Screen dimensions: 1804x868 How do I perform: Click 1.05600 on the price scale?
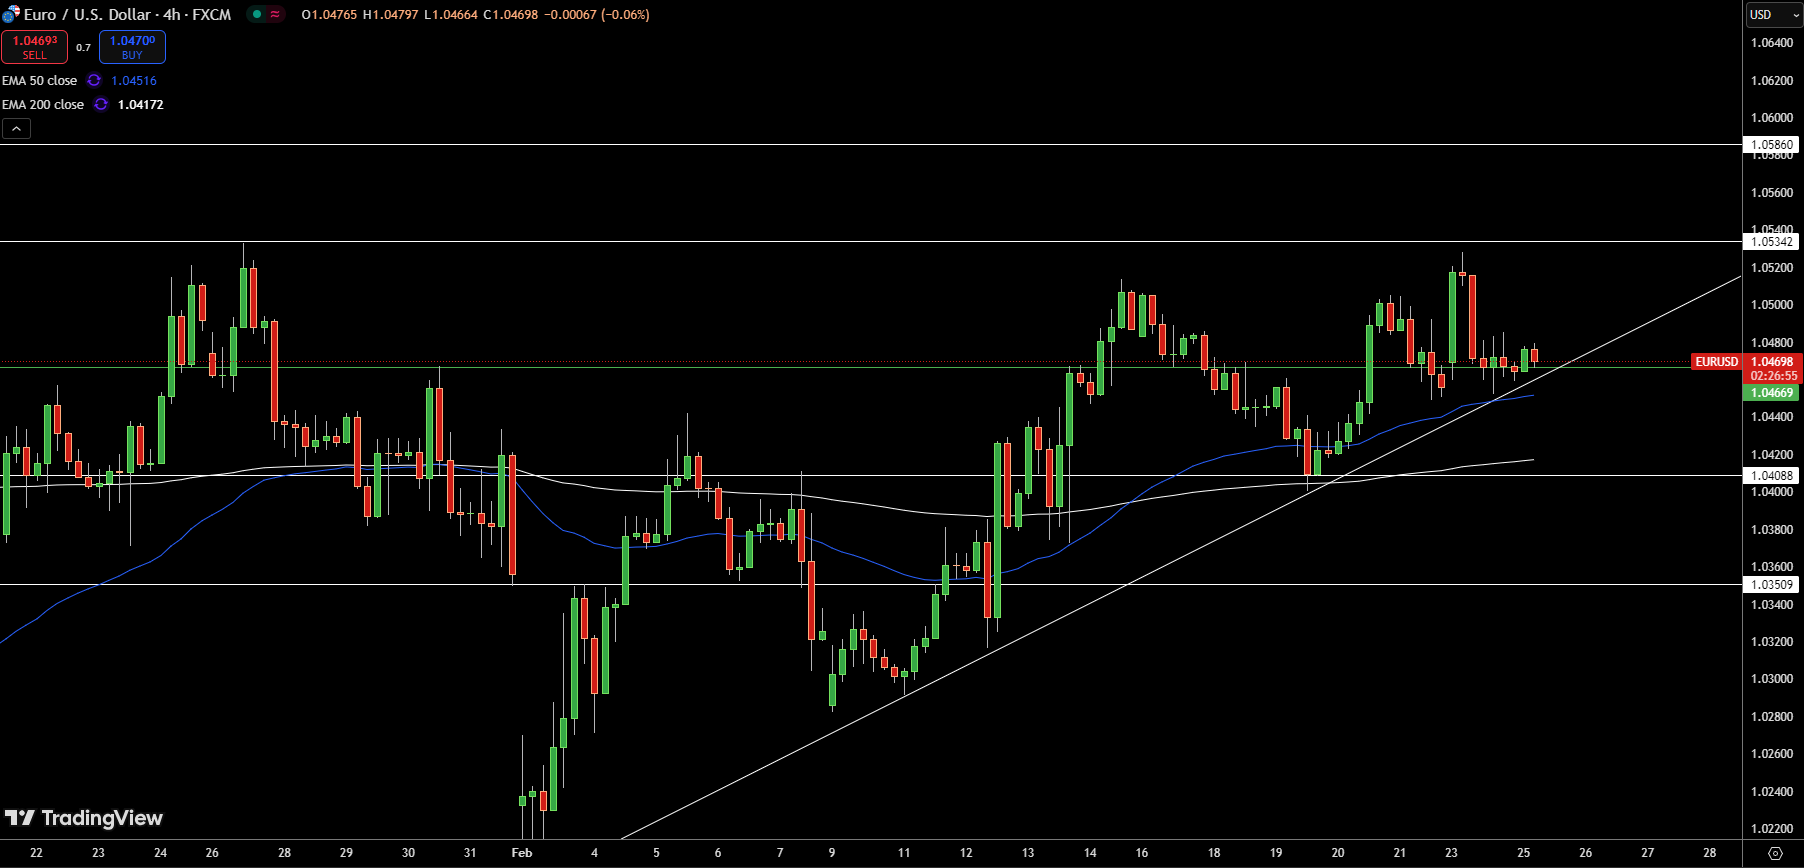1772,193
